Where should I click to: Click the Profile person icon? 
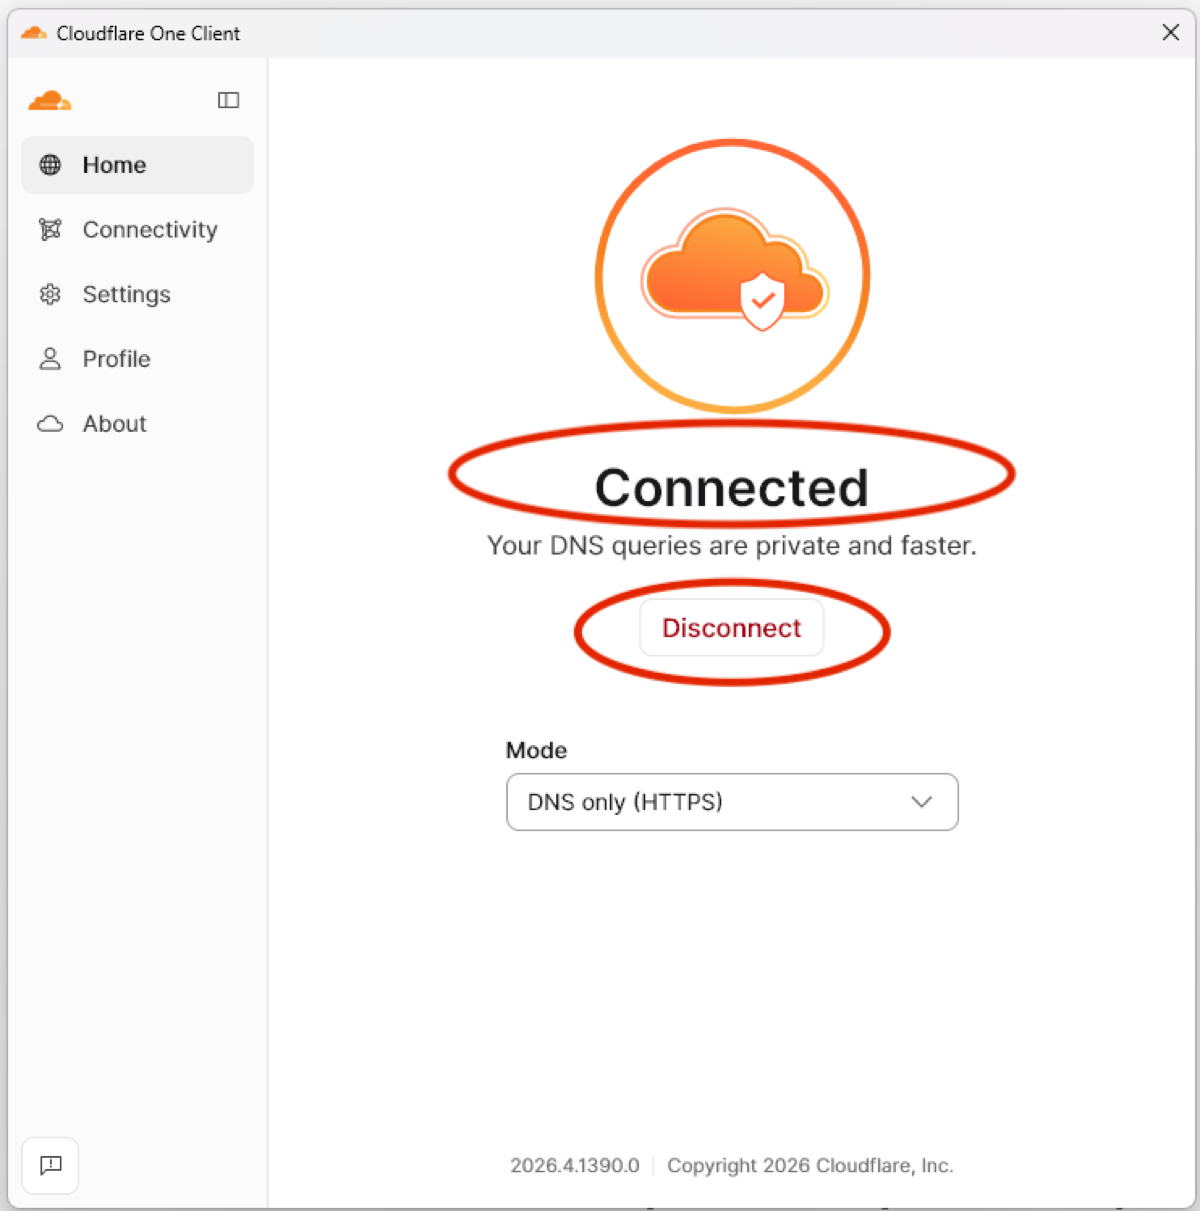[x=50, y=359]
